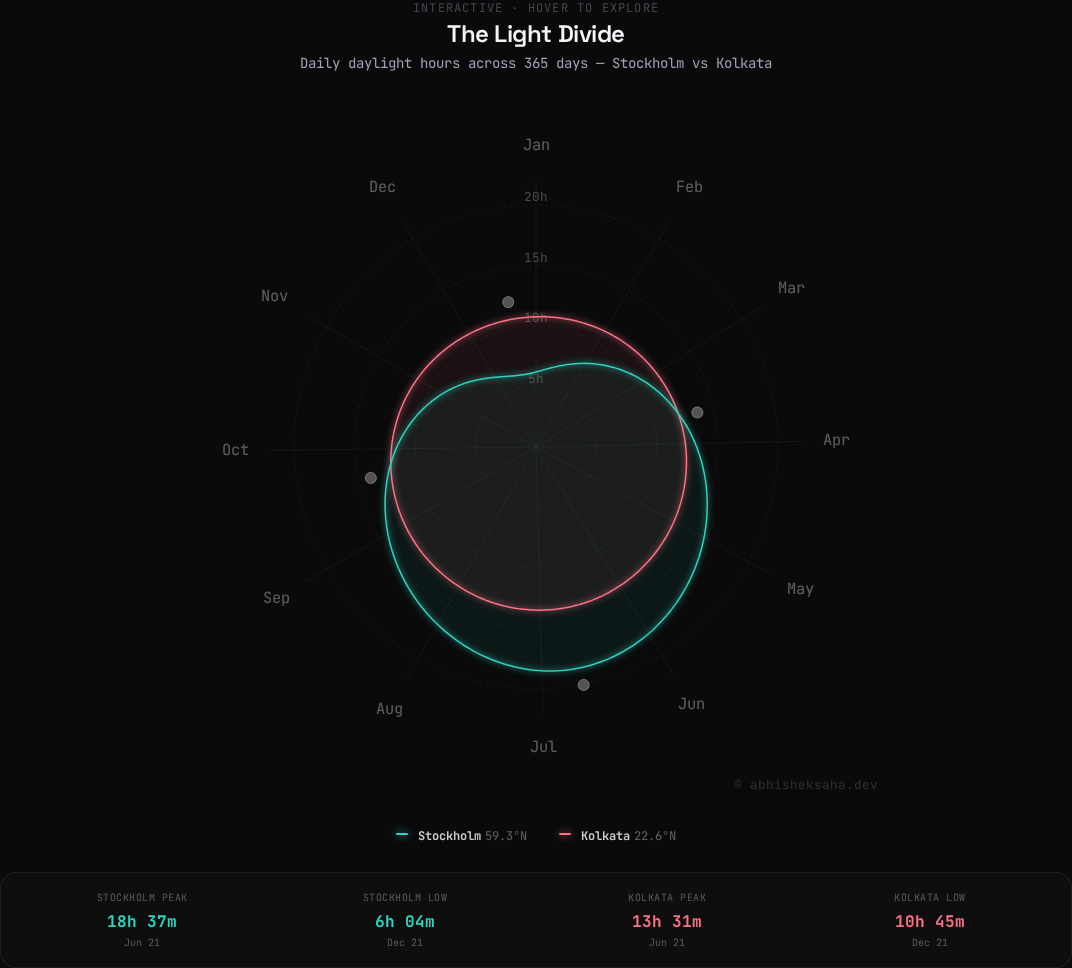The width and height of the screenshot is (1072, 968).
Task: Click the Interactive Hover to Explore caption
Action: [536, 8]
